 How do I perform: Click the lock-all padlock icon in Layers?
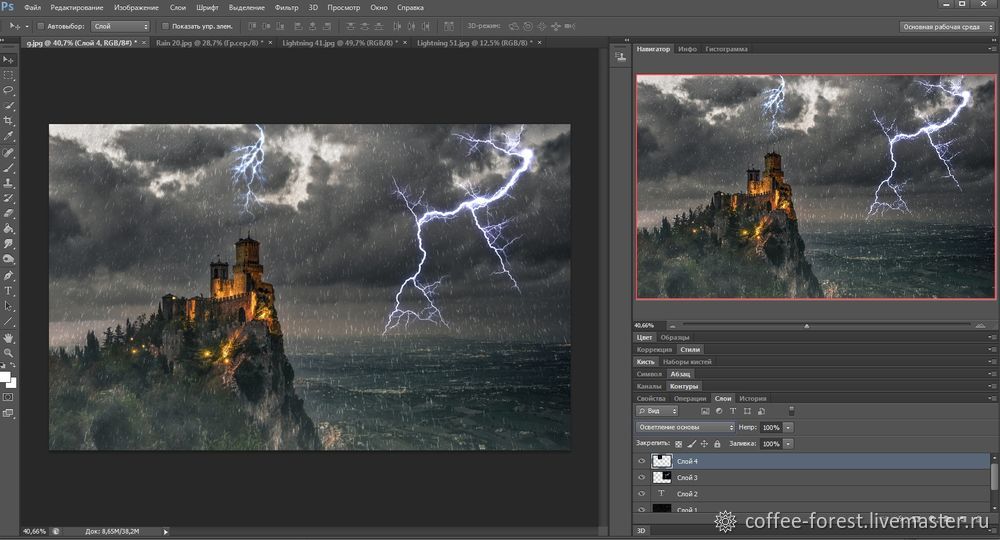(x=719, y=443)
